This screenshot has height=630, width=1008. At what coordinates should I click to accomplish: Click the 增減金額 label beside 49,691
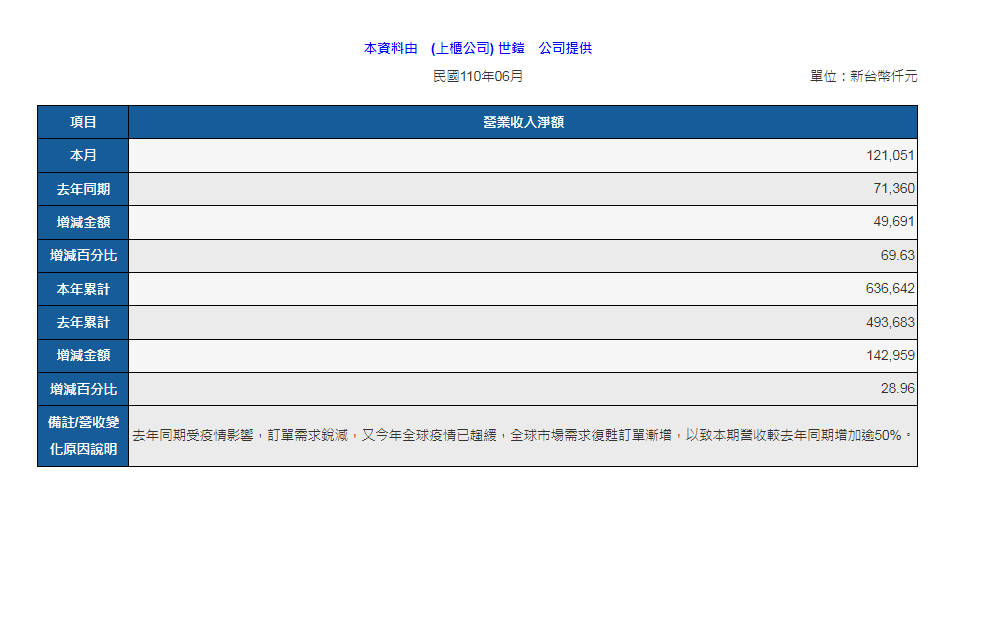pyautogui.click(x=83, y=222)
